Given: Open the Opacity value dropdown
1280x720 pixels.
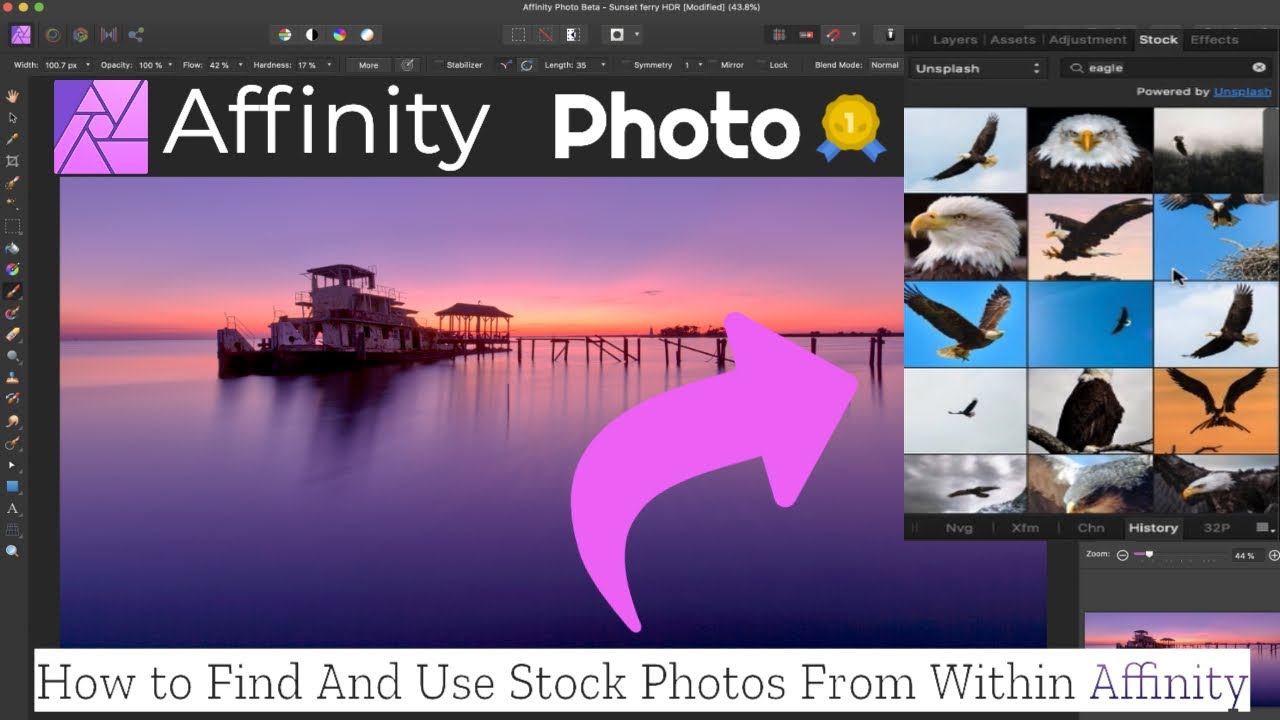Looking at the screenshot, I should [x=171, y=65].
